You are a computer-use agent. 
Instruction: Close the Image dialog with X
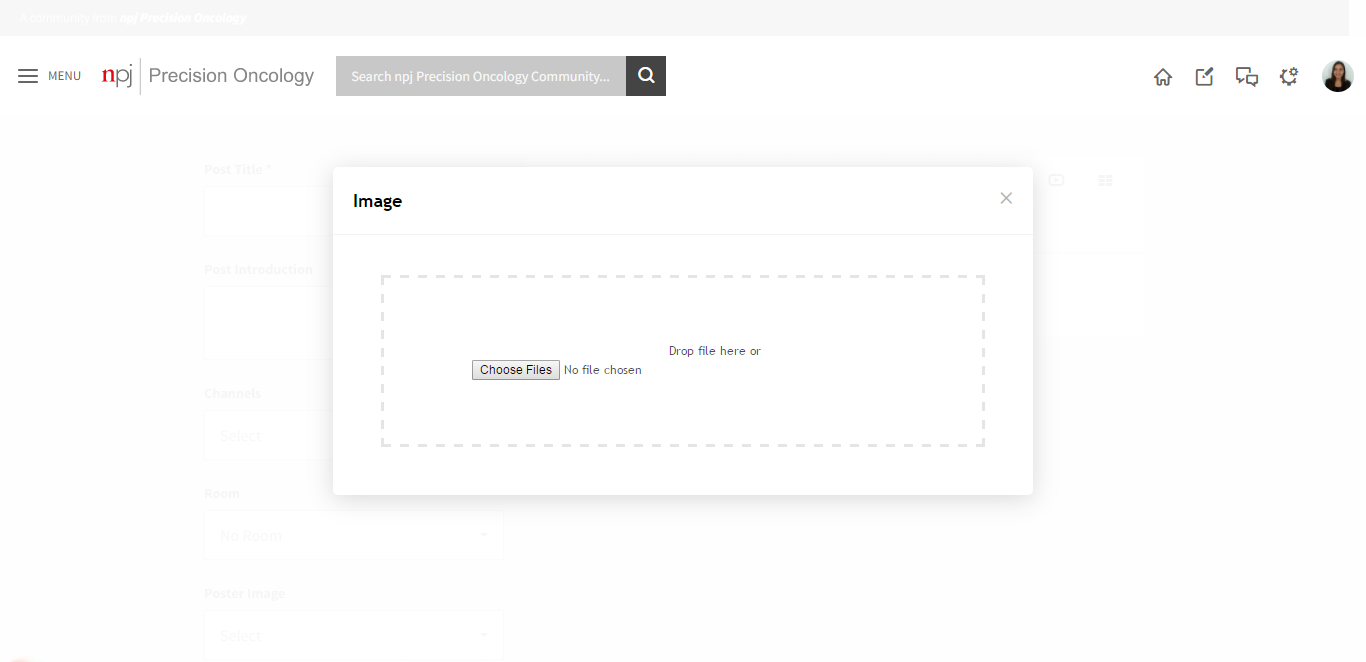(x=1006, y=198)
